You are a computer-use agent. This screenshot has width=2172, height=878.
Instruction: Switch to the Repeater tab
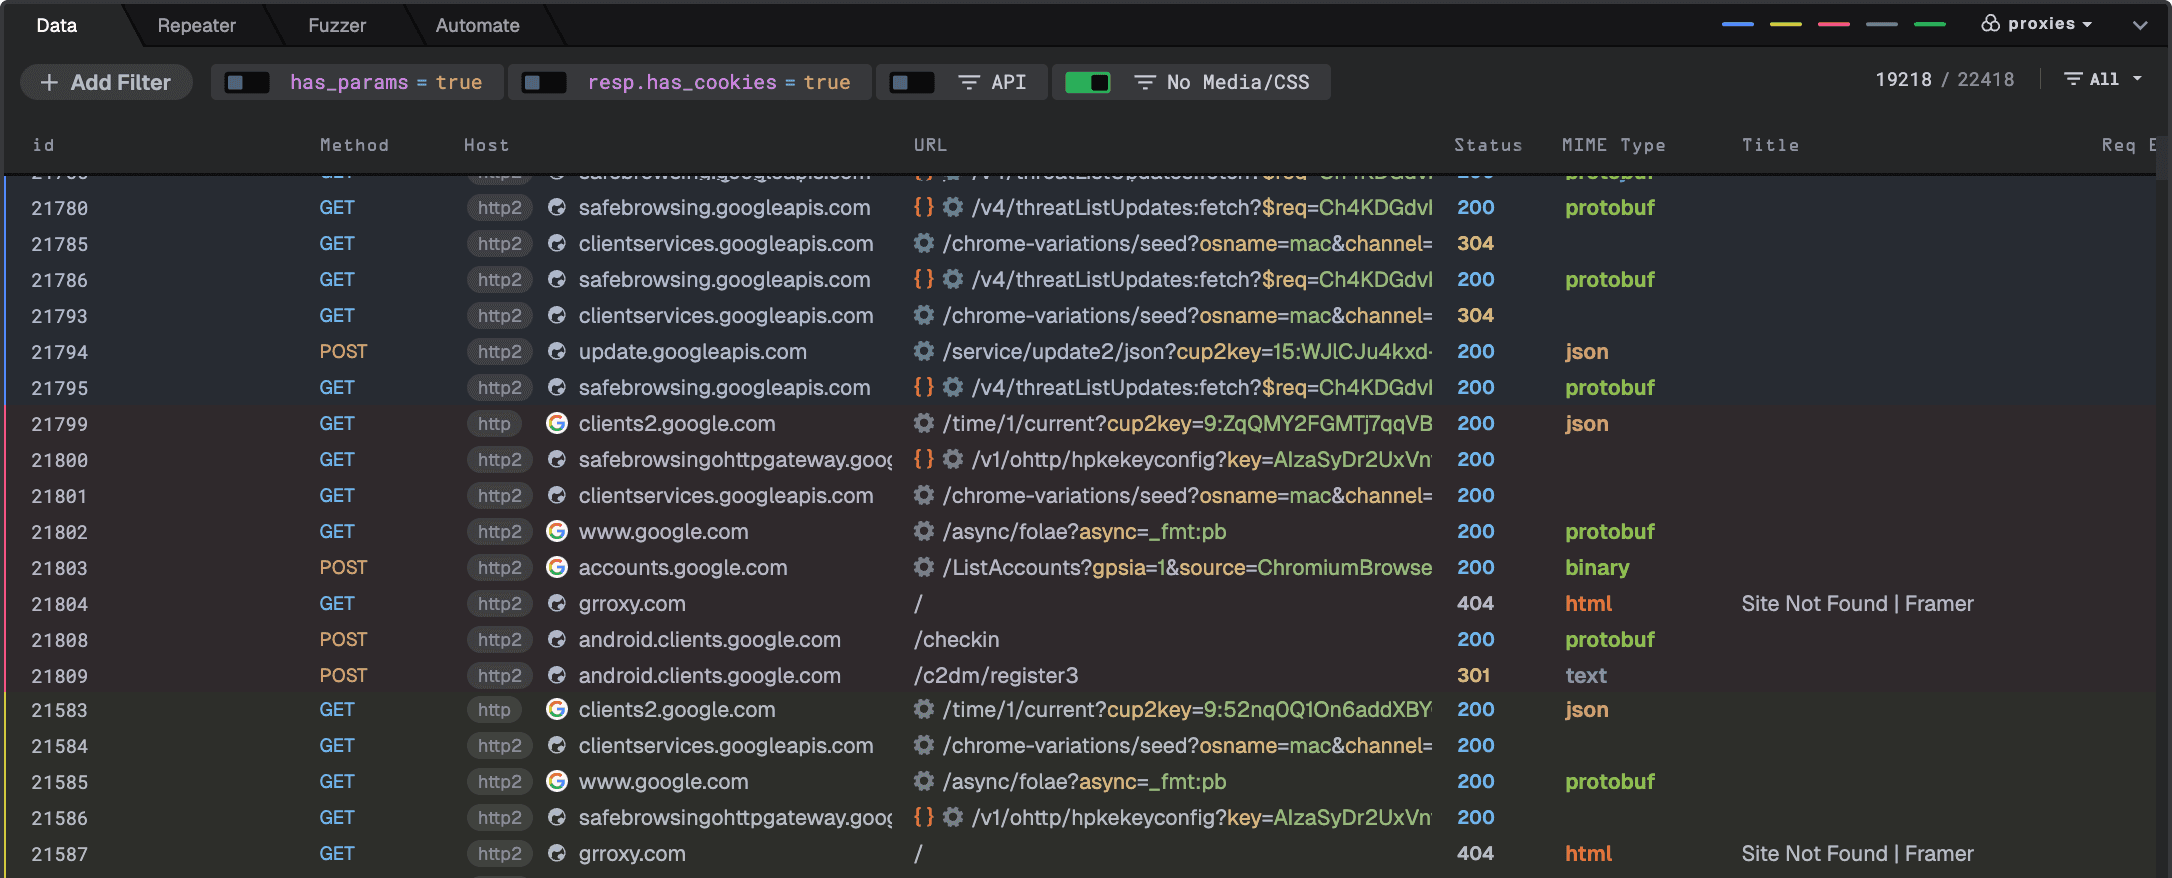(x=196, y=25)
